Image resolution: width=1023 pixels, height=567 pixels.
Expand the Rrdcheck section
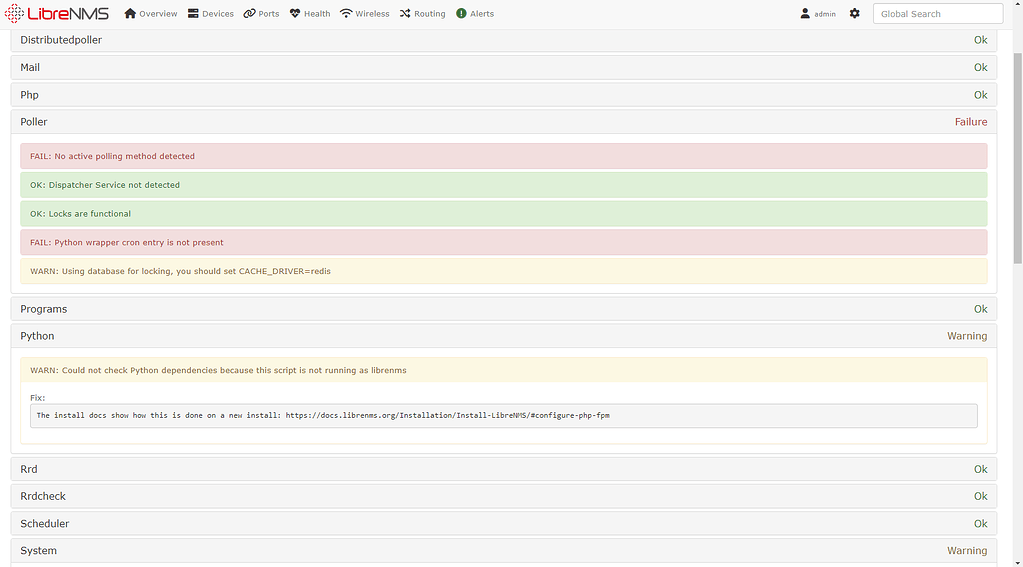504,496
